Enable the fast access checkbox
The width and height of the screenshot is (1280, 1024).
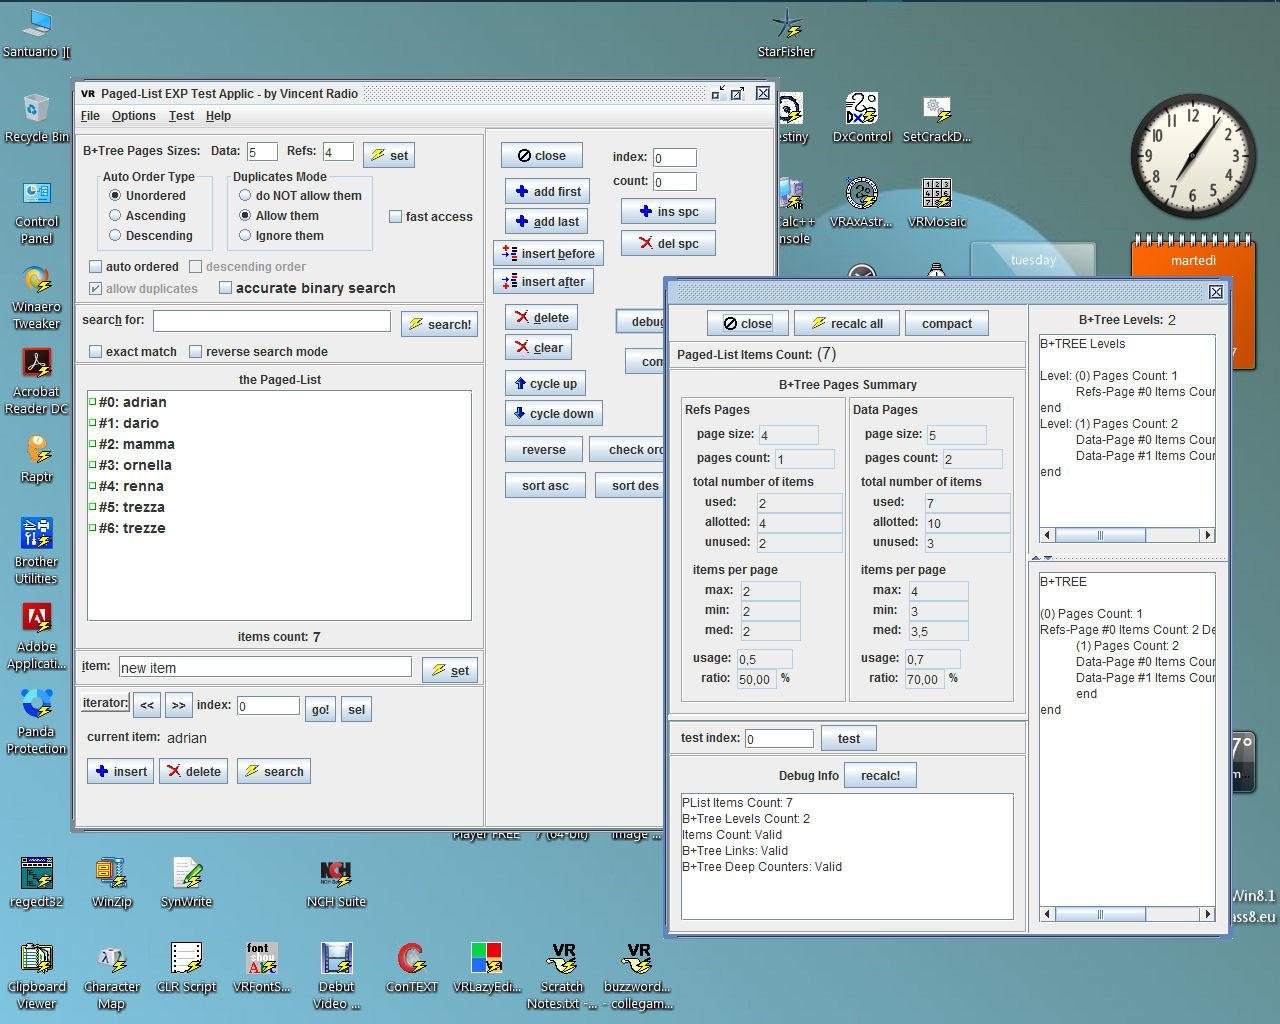[x=396, y=216]
